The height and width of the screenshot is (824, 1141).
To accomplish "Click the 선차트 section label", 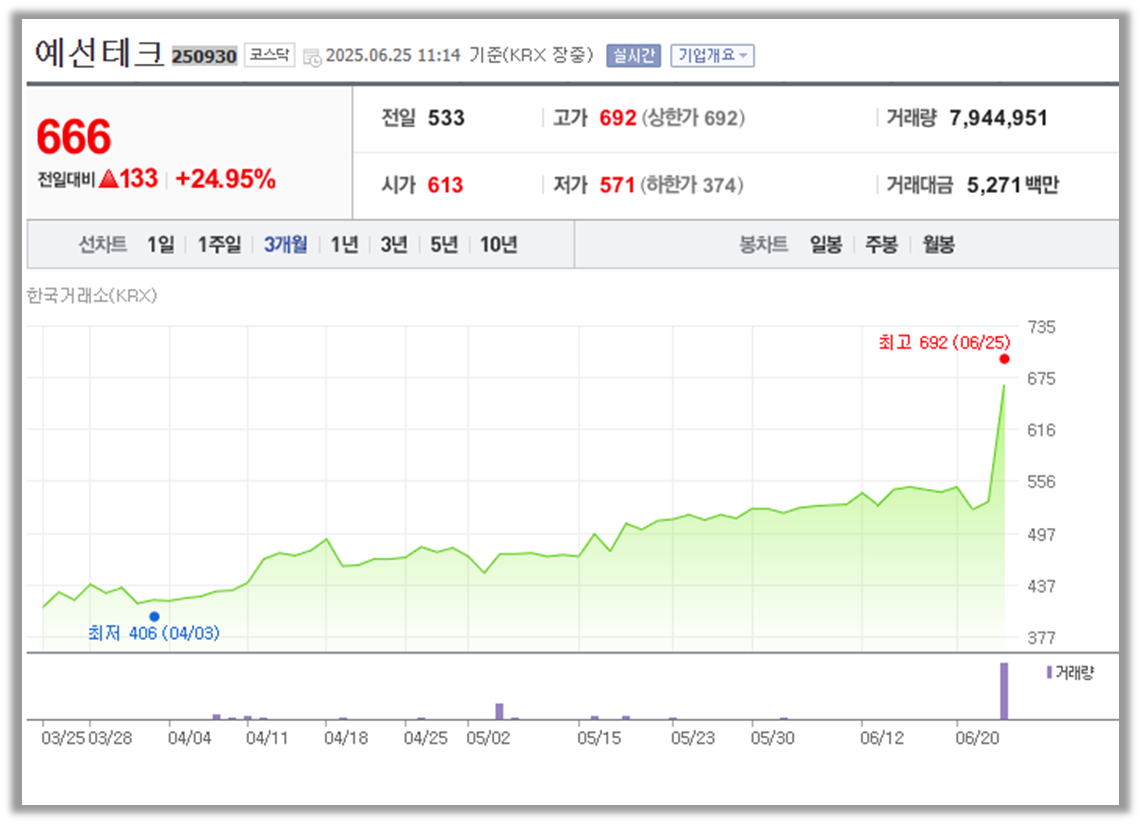I will (x=103, y=245).
